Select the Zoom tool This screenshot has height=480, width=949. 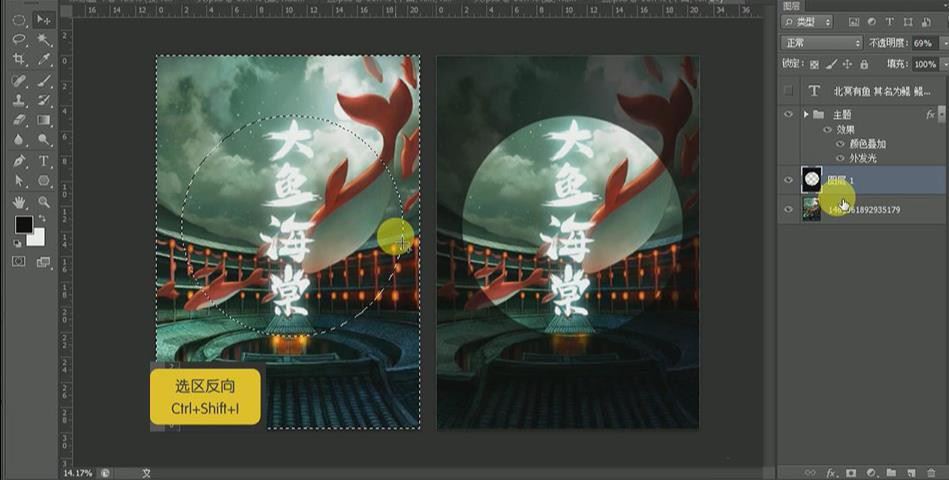(x=44, y=202)
